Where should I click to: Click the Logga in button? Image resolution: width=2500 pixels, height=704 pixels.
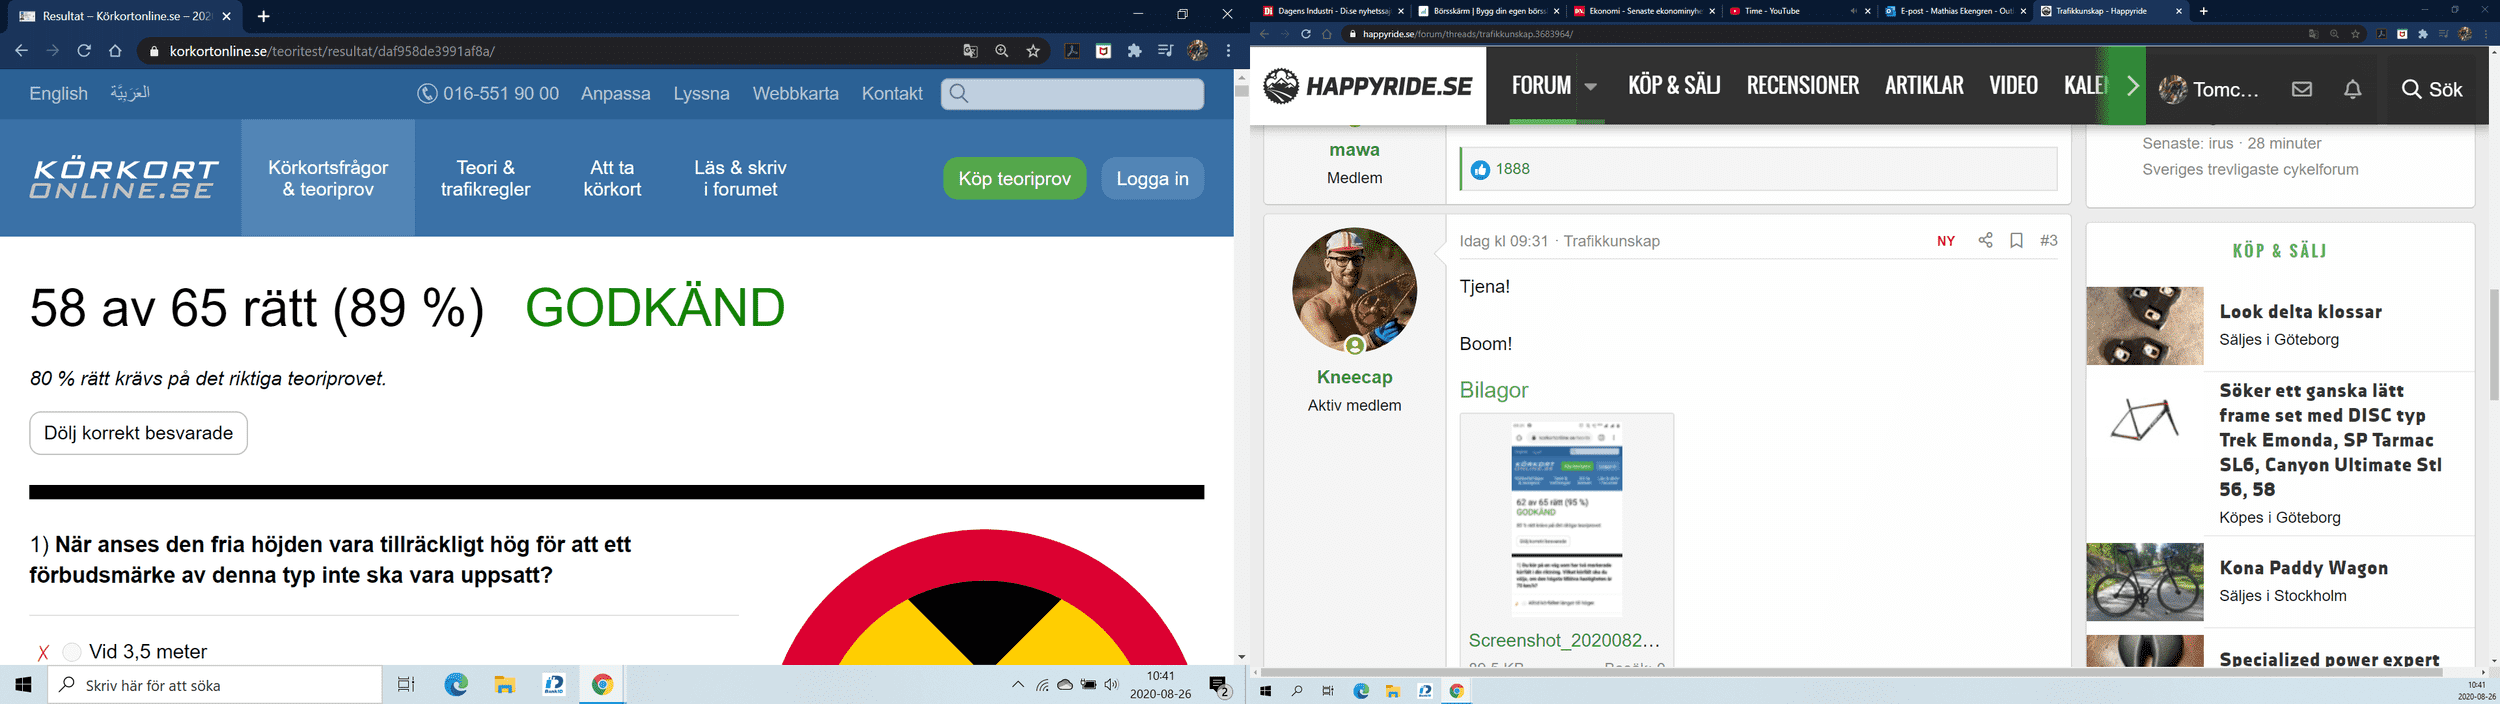(x=1152, y=178)
